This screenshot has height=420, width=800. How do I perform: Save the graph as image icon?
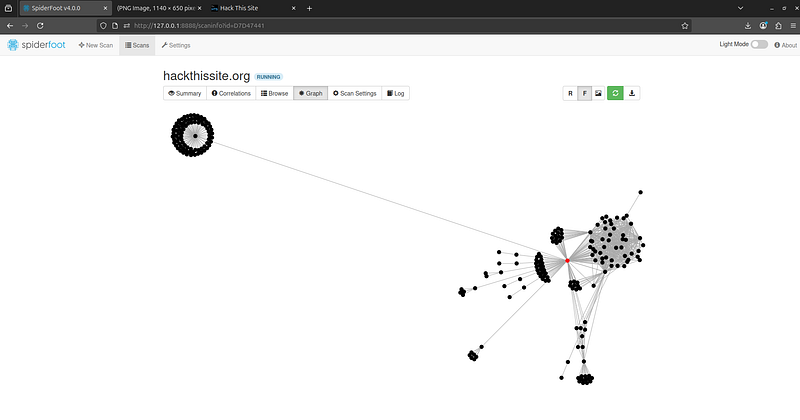tap(598, 93)
